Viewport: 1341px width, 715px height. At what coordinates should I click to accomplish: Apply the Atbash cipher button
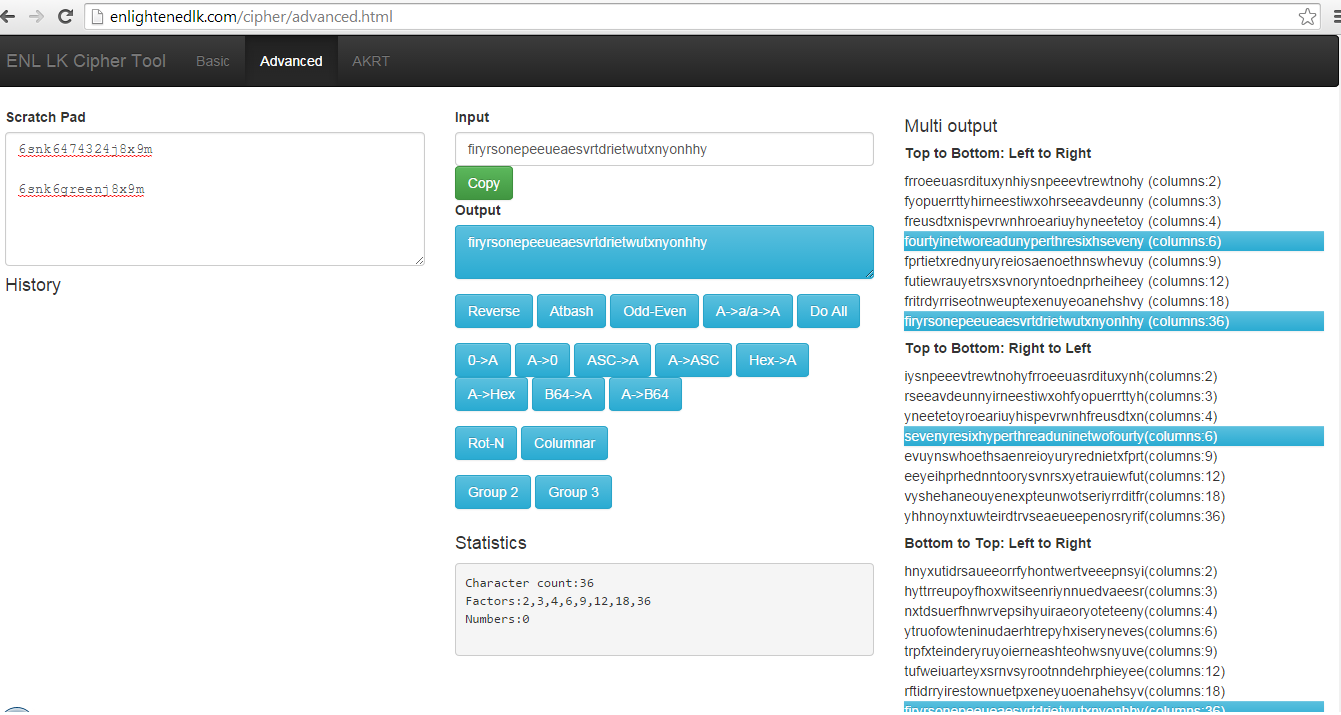(571, 311)
